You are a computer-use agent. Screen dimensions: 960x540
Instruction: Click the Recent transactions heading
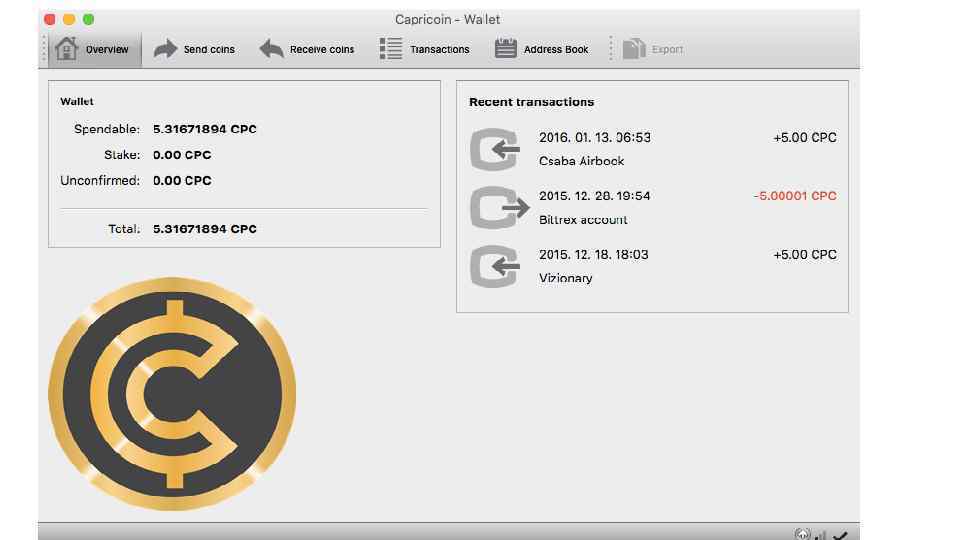(x=531, y=102)
